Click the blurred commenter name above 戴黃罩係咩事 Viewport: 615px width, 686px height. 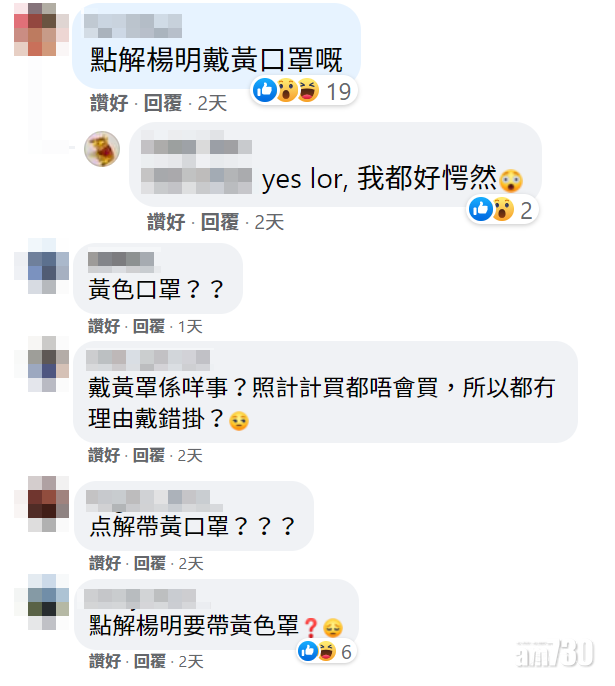point(148,360)
